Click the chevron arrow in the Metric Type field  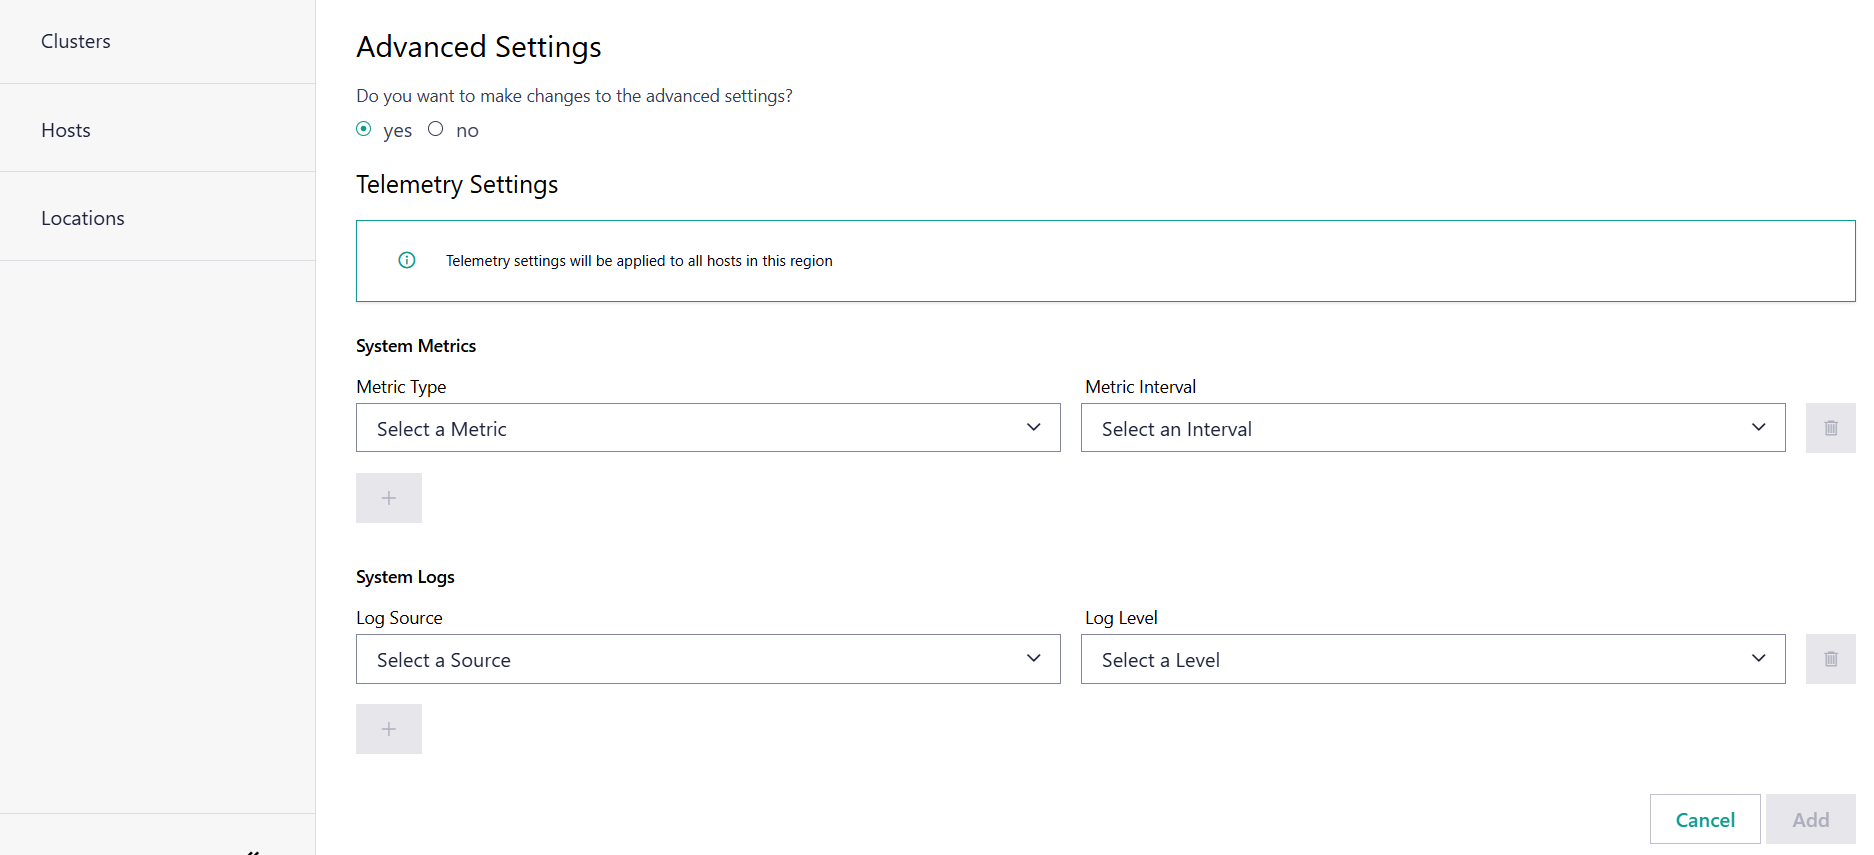tap(1033, 428)
